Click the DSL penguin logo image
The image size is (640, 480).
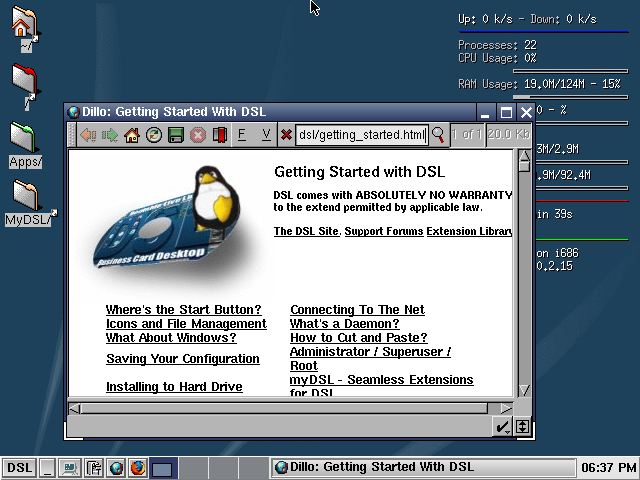(169, 222)
